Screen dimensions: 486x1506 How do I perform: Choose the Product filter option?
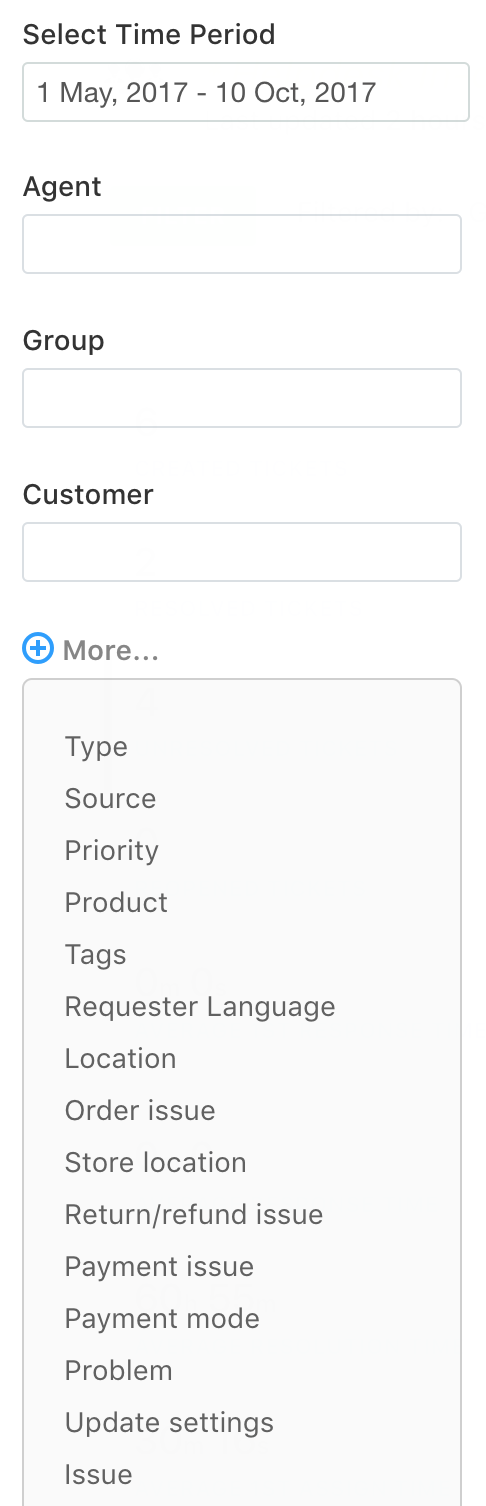click(116, 903)
